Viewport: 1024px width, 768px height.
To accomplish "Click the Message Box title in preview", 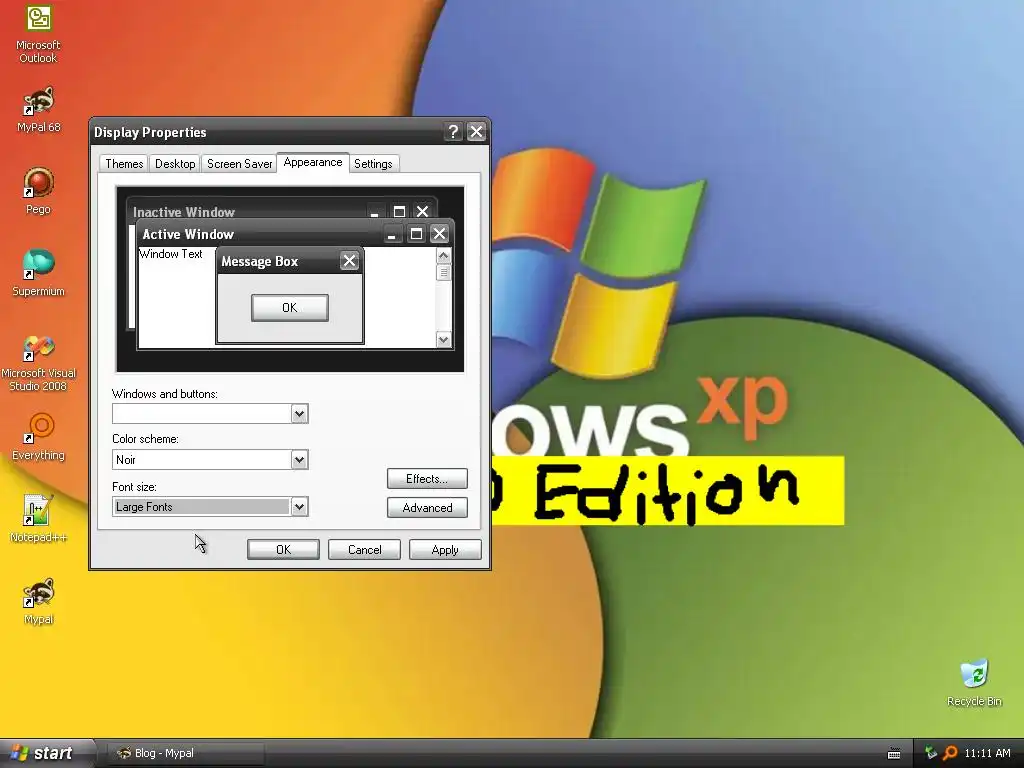I will pyautogui.click(x=259, y=261).
